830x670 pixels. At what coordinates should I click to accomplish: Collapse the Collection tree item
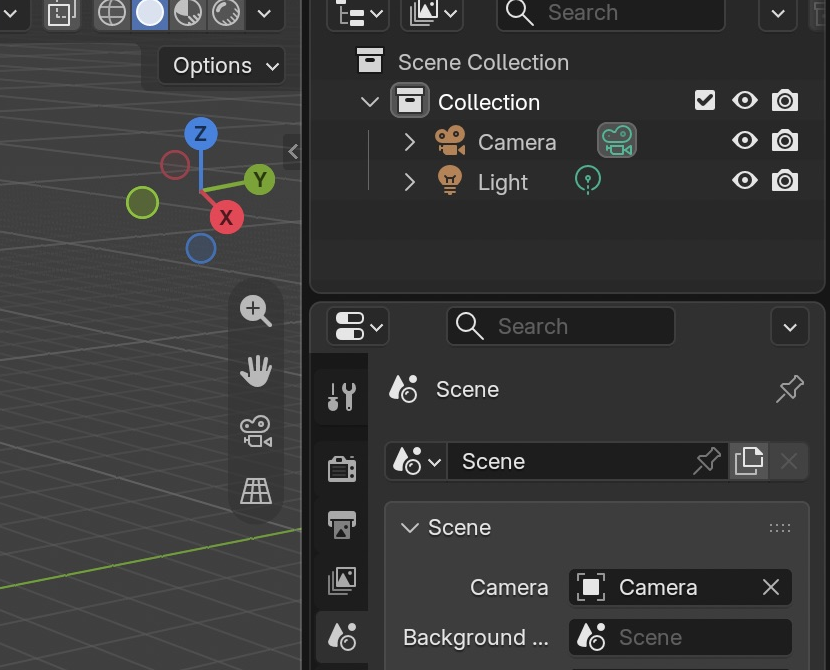pyautogui.click(x=369, y=102)
